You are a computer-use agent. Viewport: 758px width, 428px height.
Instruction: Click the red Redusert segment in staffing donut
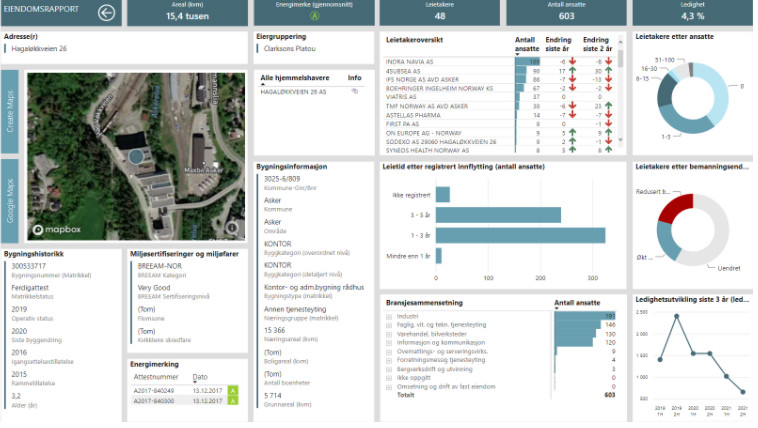pyautogui.click(x=675, y=207)
